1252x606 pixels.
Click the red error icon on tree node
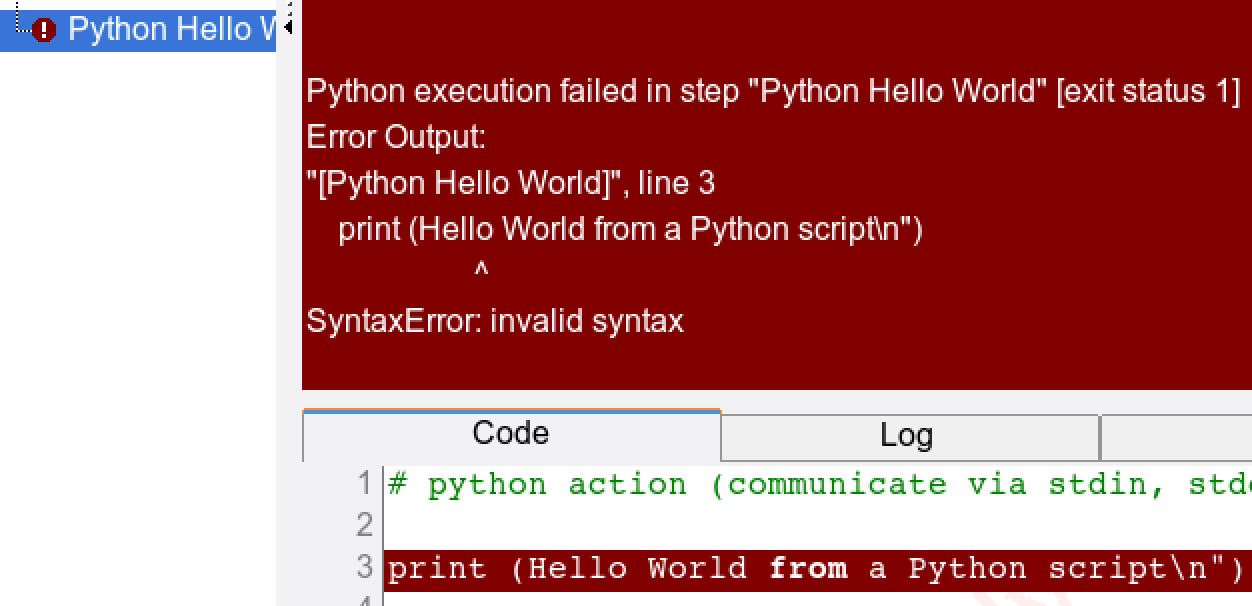click(43, 30)
